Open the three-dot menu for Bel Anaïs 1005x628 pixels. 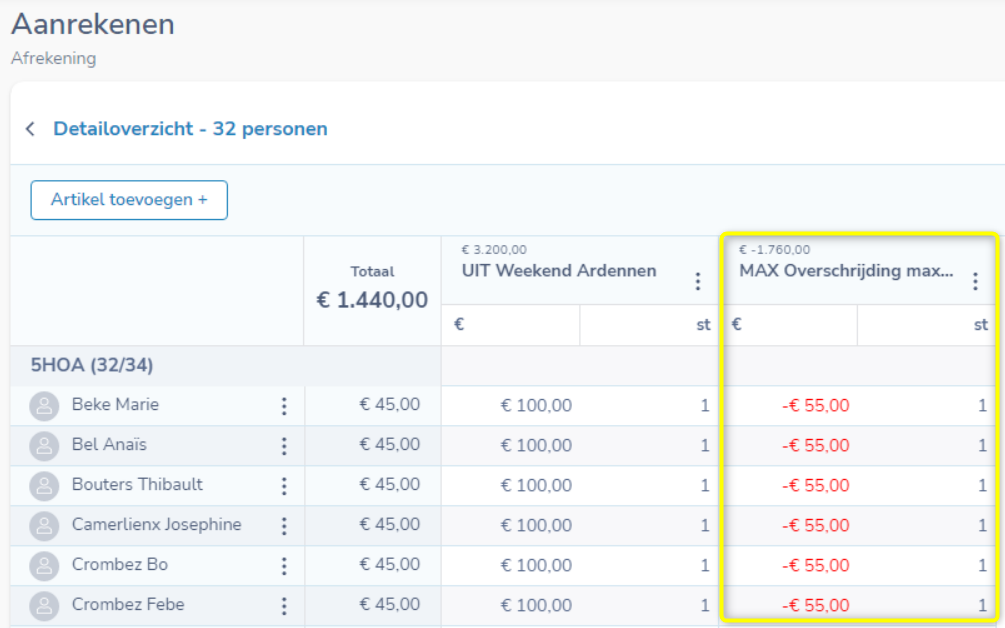tap(284, 446)
